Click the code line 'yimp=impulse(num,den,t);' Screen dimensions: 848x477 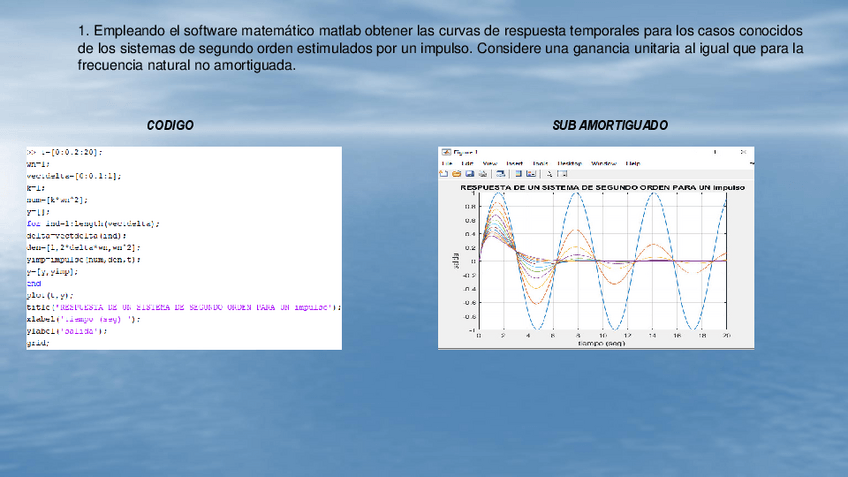pos(83,260)
